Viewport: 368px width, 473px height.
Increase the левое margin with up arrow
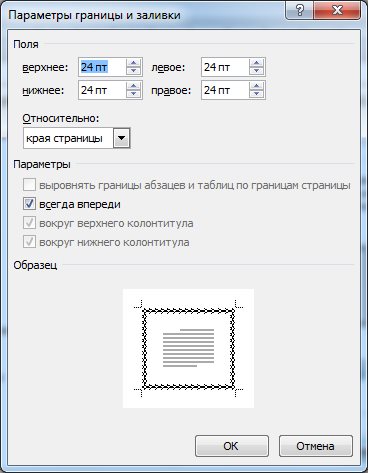(256, 63)
